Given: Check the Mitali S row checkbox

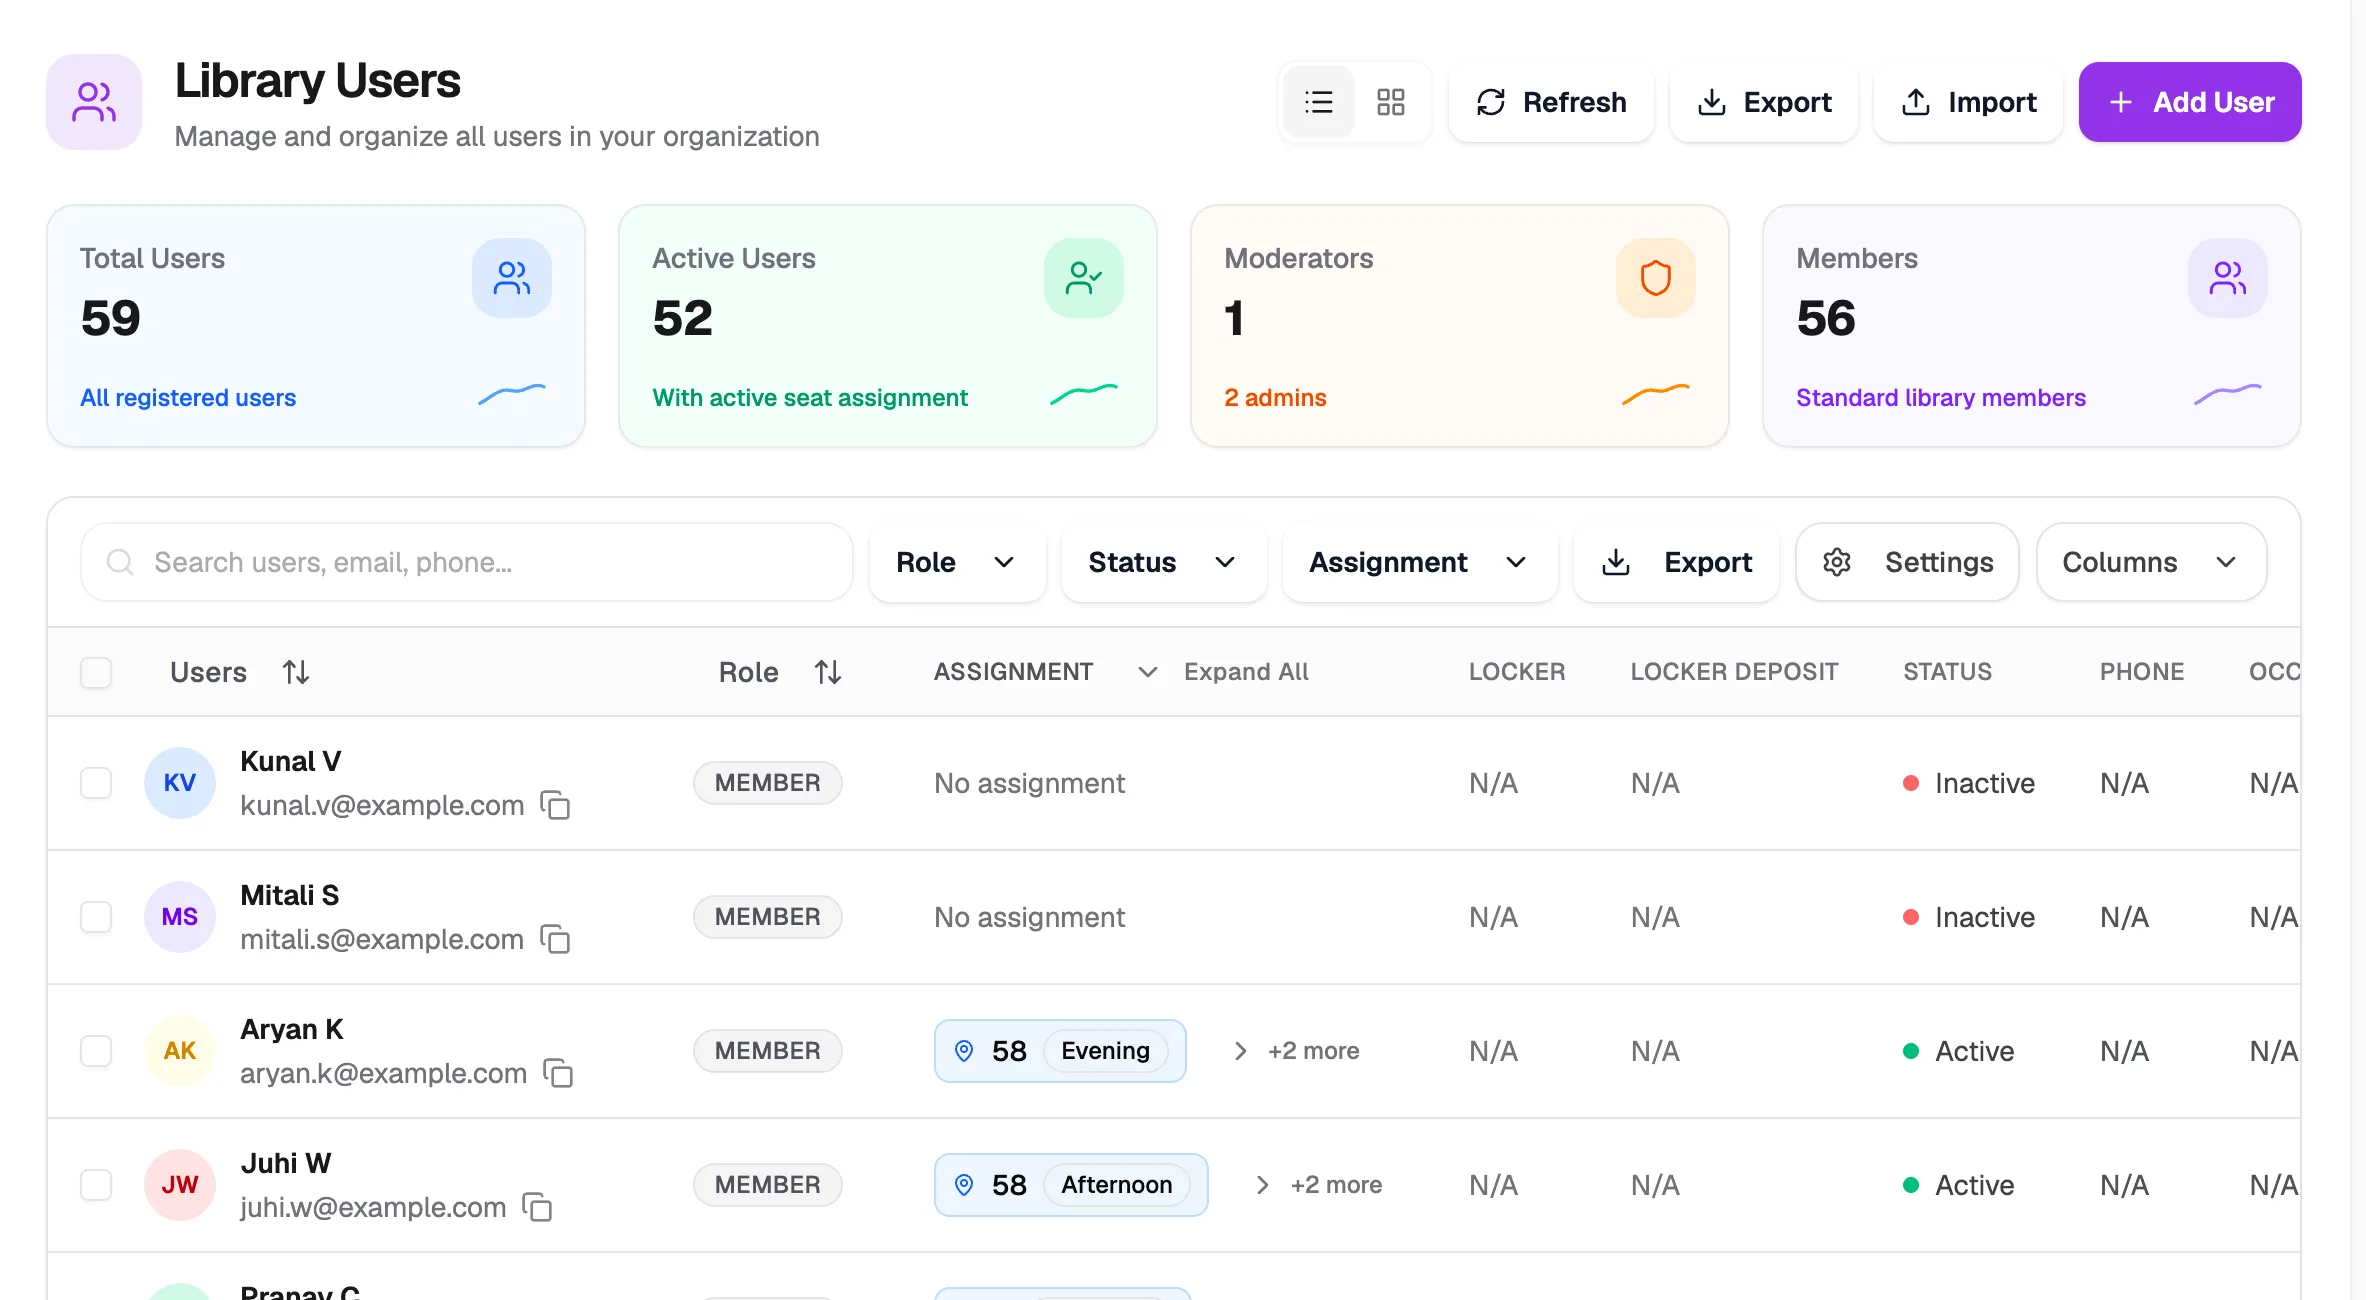Looking at the screenshot, I should (96, 917).
